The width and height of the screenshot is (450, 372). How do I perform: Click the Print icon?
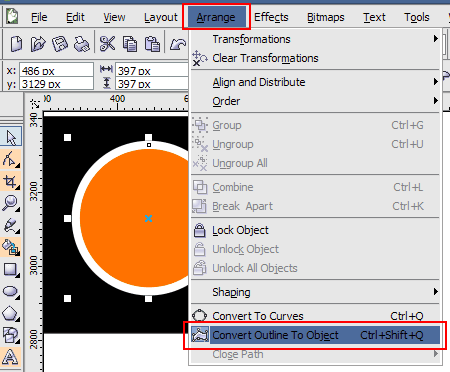82,44
